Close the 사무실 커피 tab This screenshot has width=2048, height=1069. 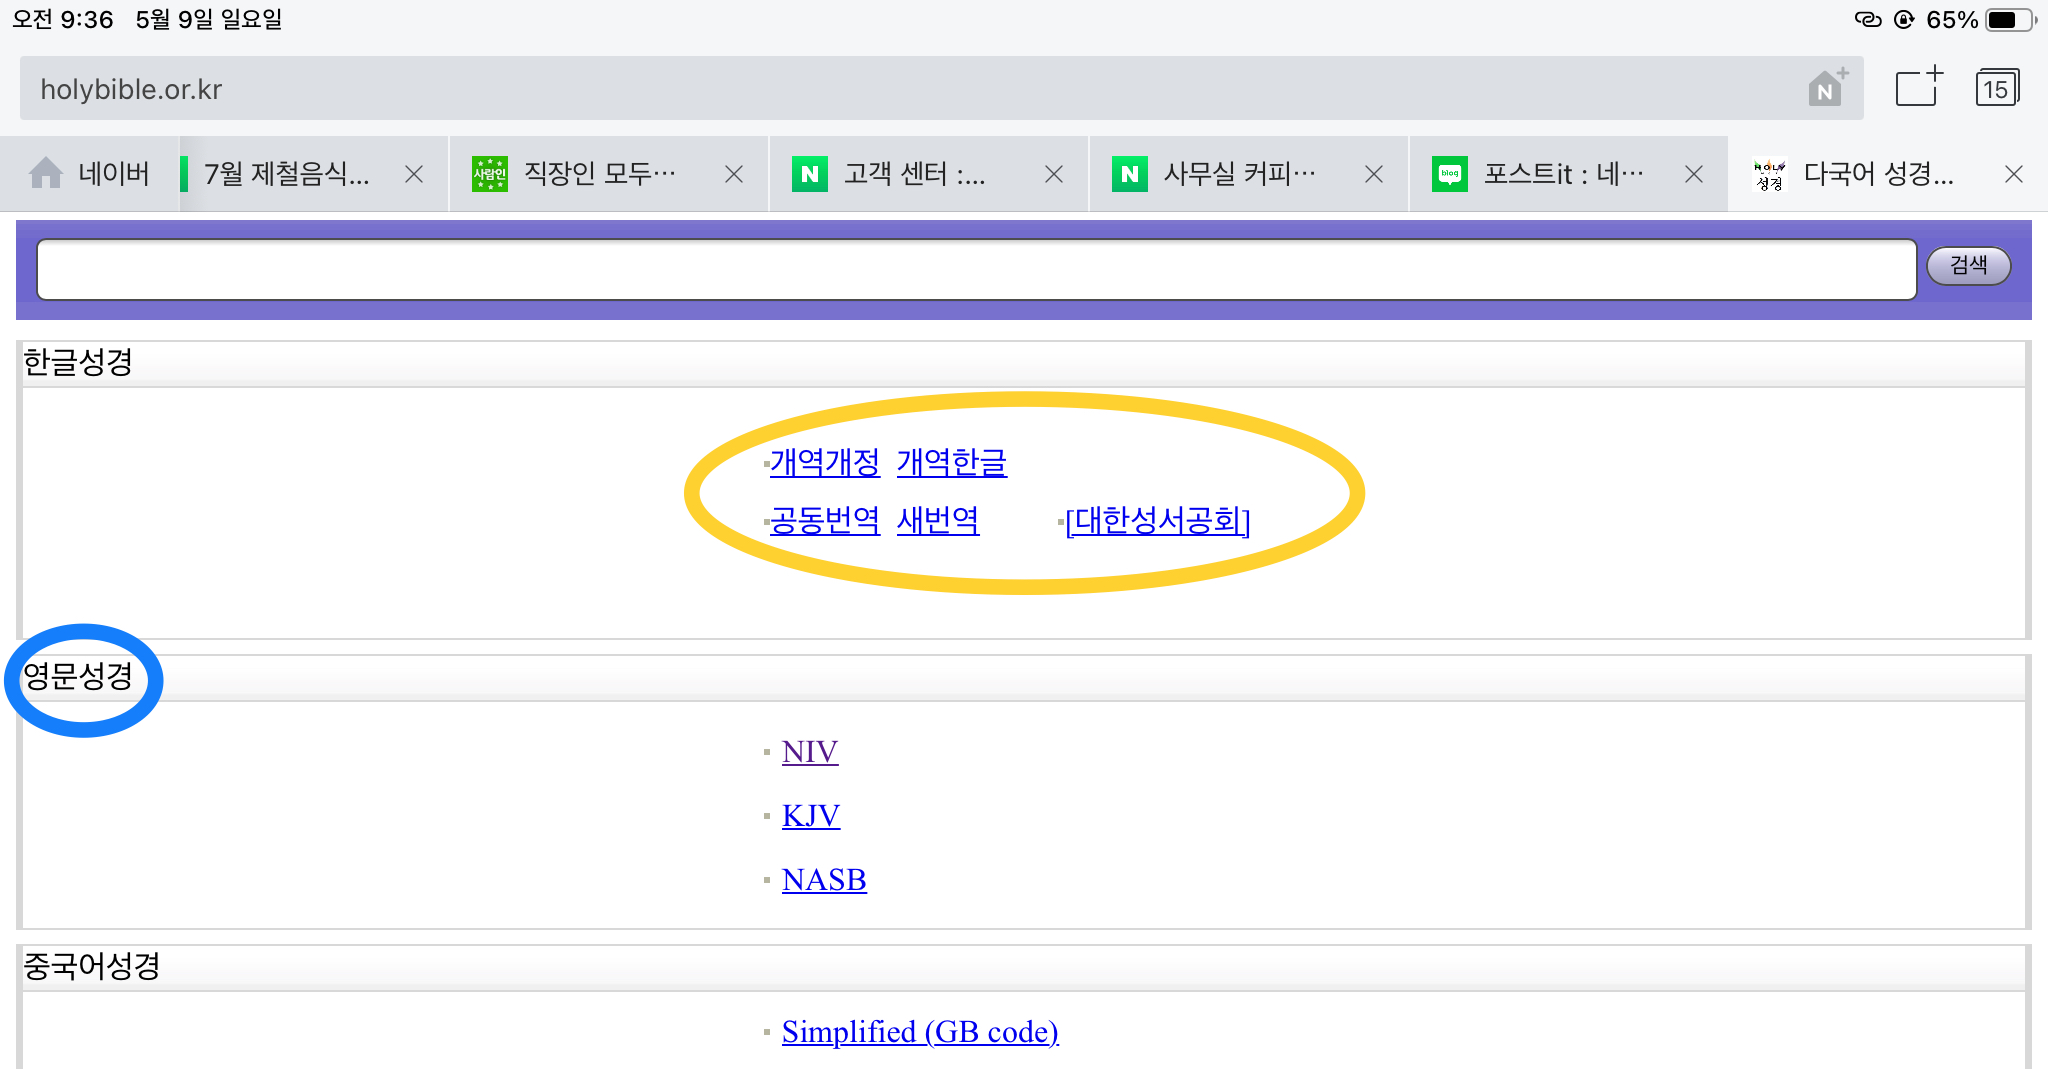(x=1374, y=174)
